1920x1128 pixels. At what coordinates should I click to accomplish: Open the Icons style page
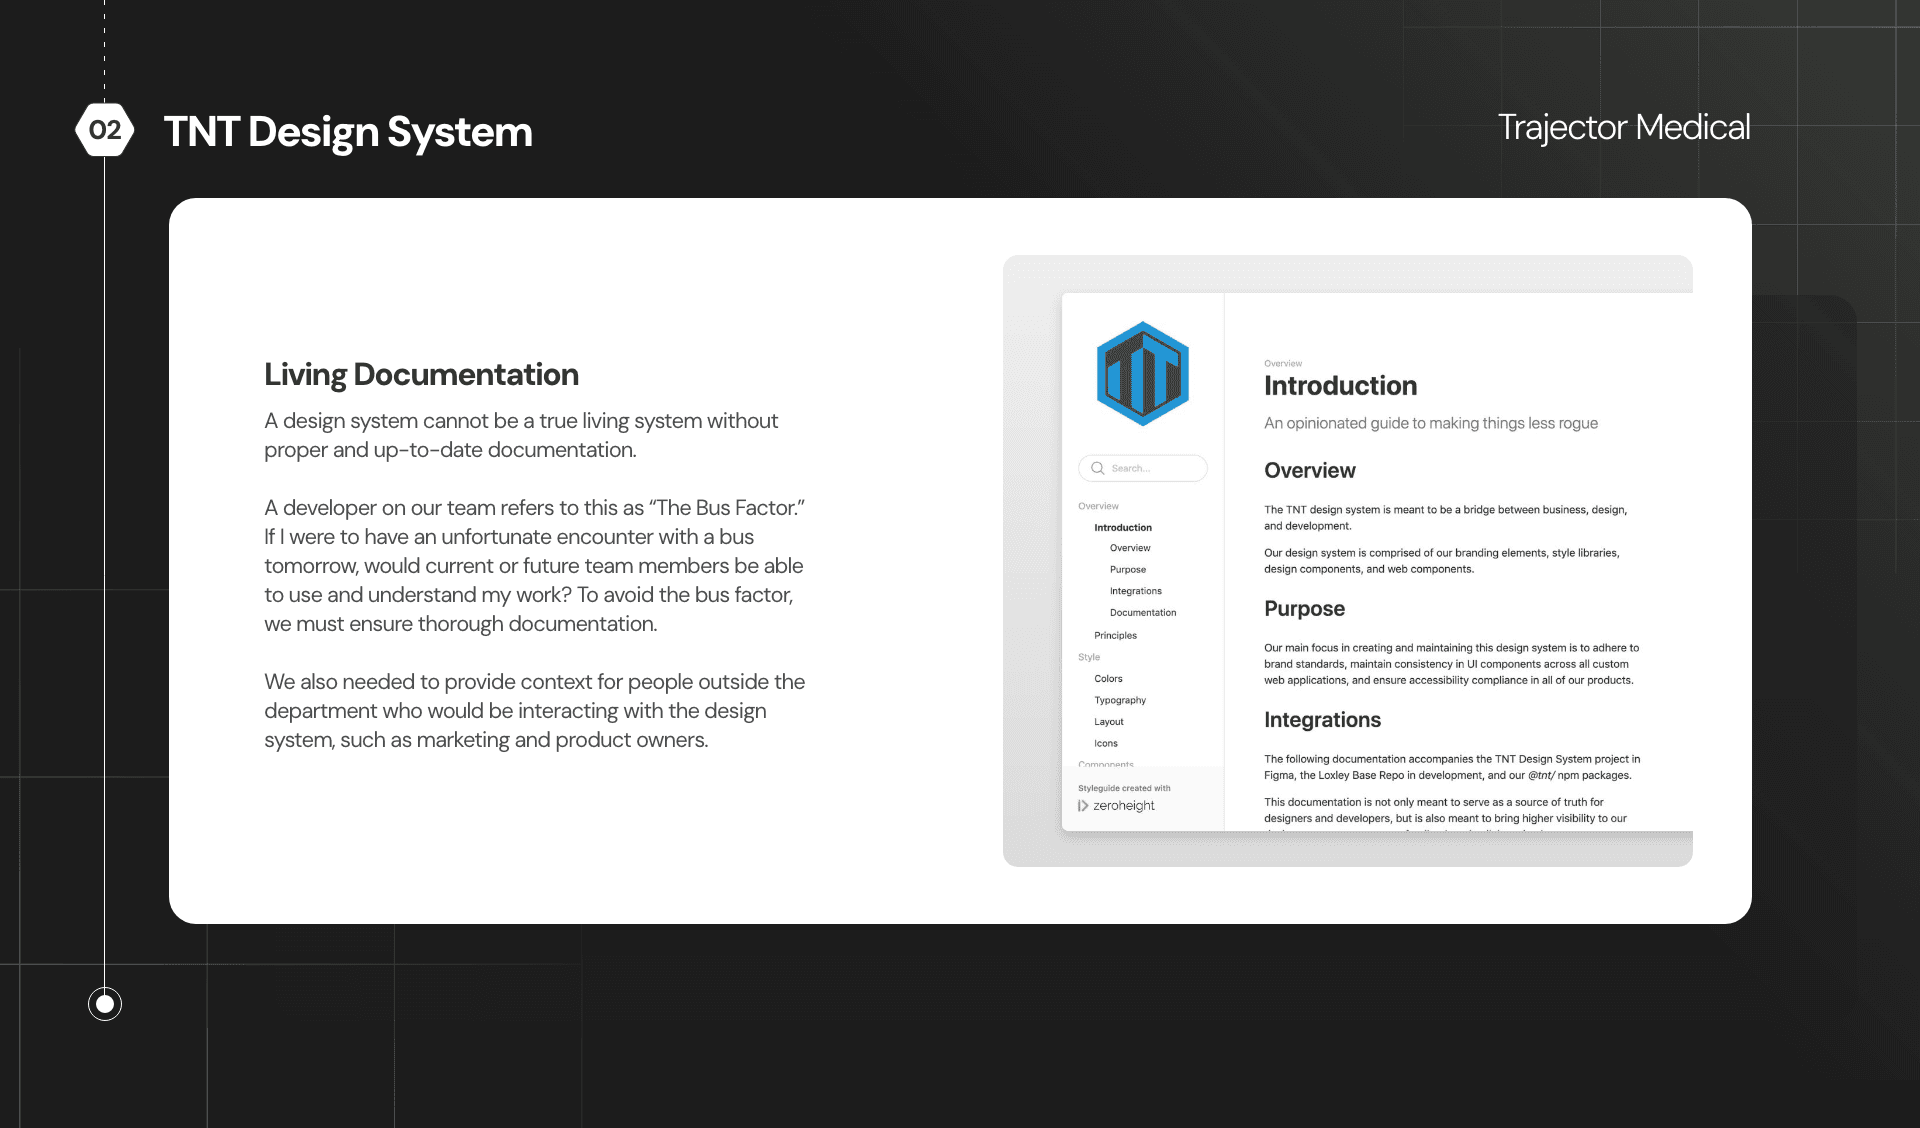pyautogui.click(x=1105, y=743)
